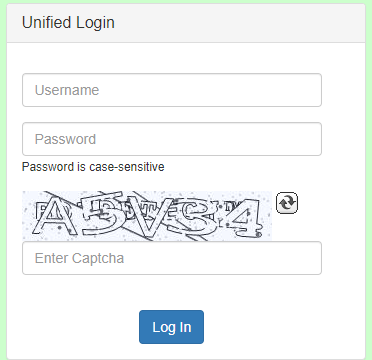Activate the Enter Captcha text box

(172, 258)
